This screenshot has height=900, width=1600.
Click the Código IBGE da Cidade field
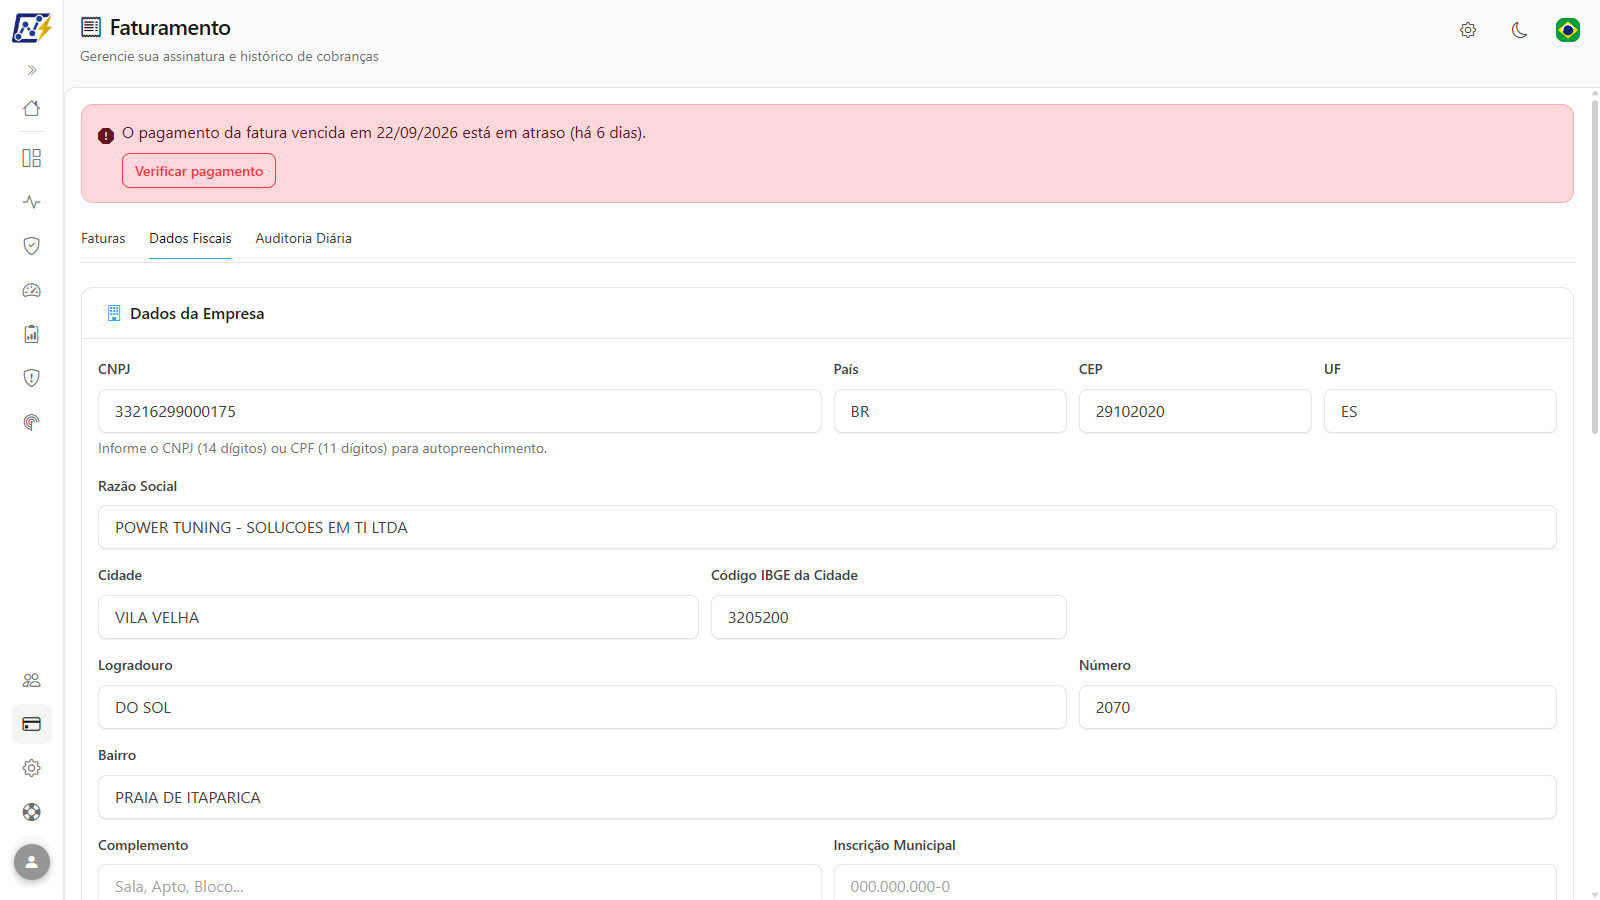point(889,617)
